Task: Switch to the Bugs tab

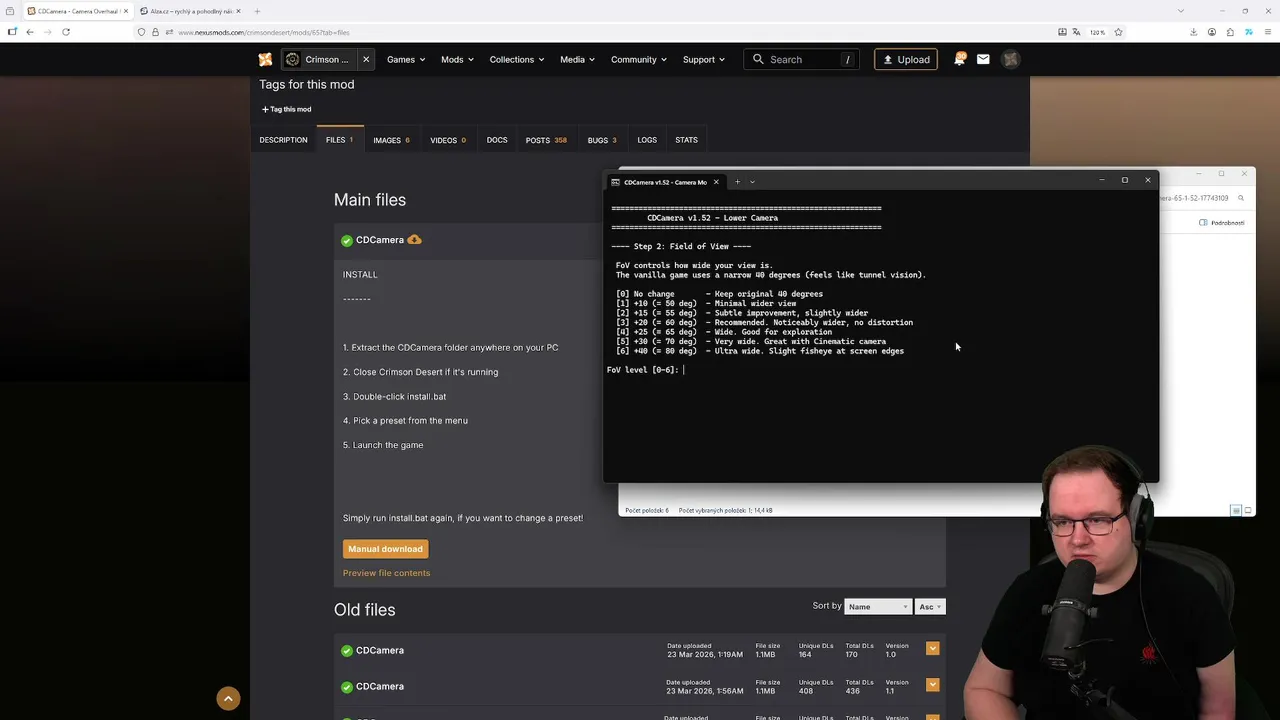Action: coord(602,140)
